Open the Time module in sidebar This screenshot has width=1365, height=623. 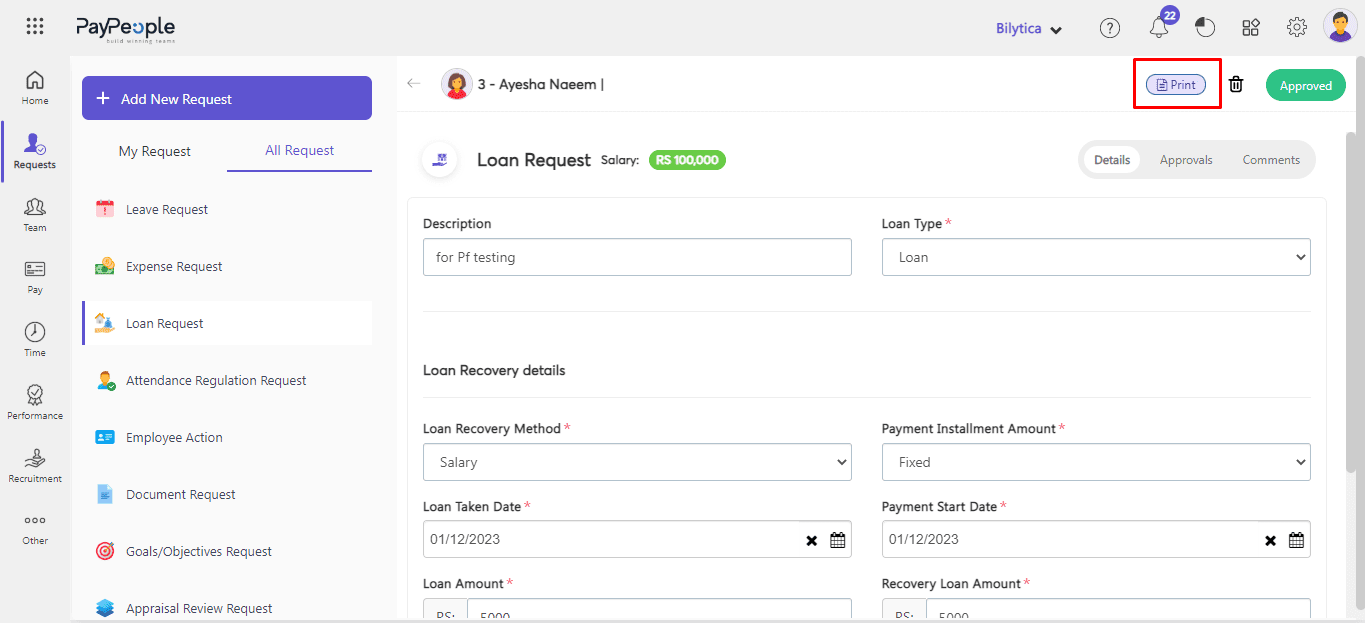[x=35, y=339]
